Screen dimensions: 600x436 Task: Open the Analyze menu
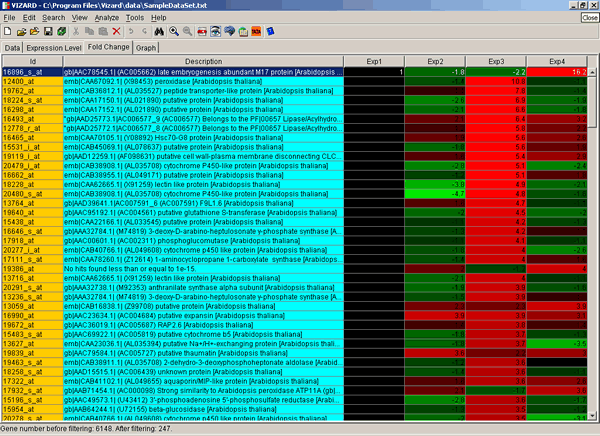tap(107, 18)
